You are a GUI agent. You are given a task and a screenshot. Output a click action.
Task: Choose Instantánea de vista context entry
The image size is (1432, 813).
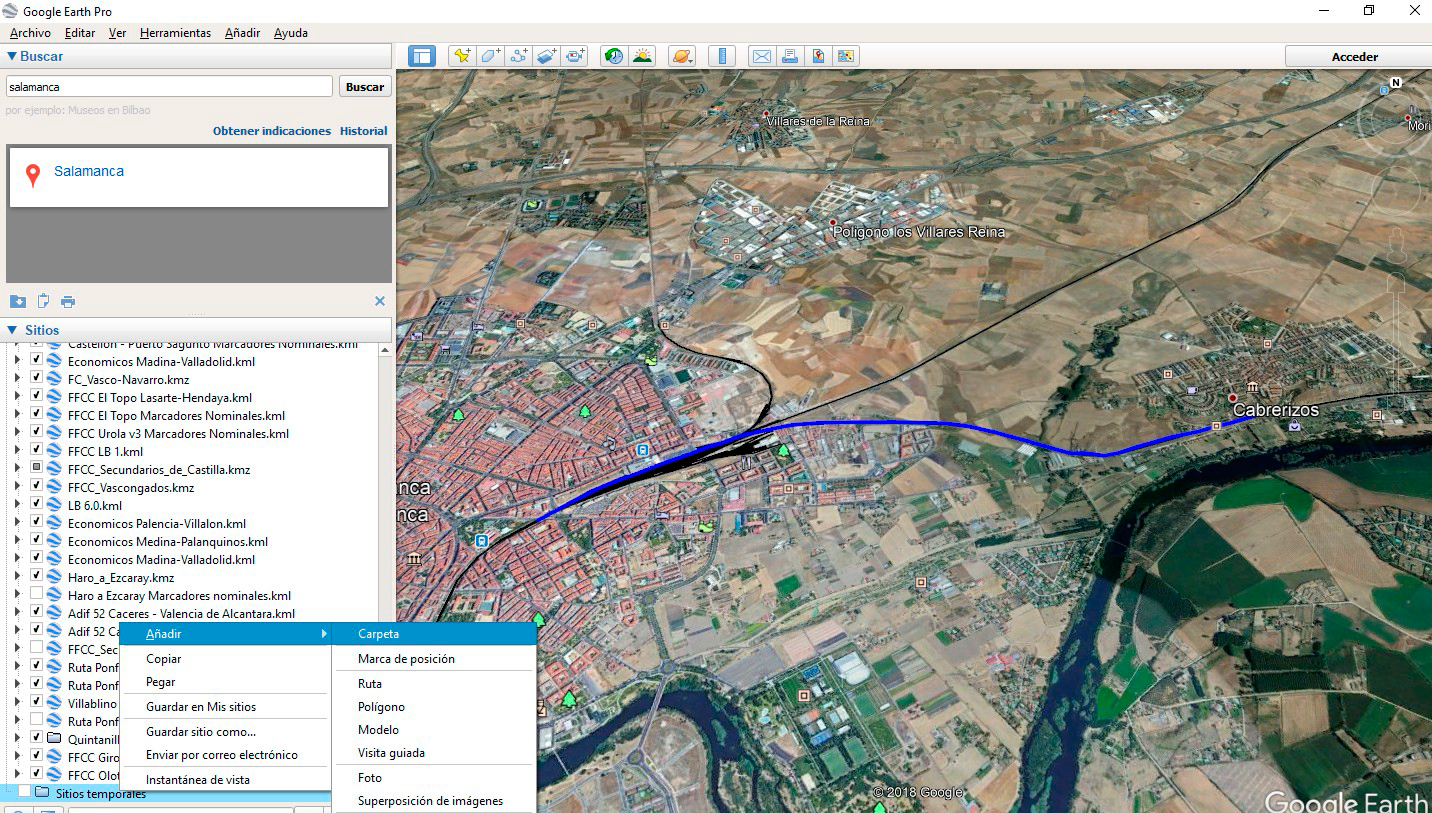[x=226, y=780]
